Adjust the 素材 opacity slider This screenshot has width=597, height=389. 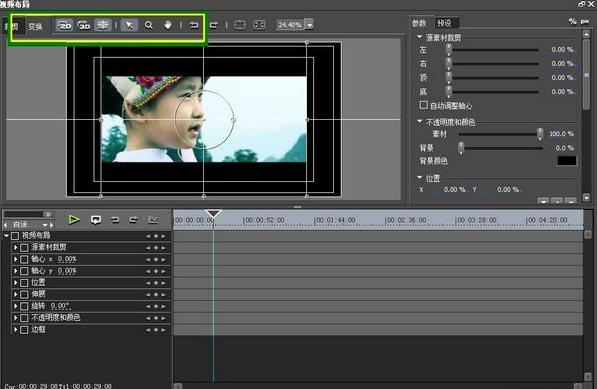click(x=540, y=134)
